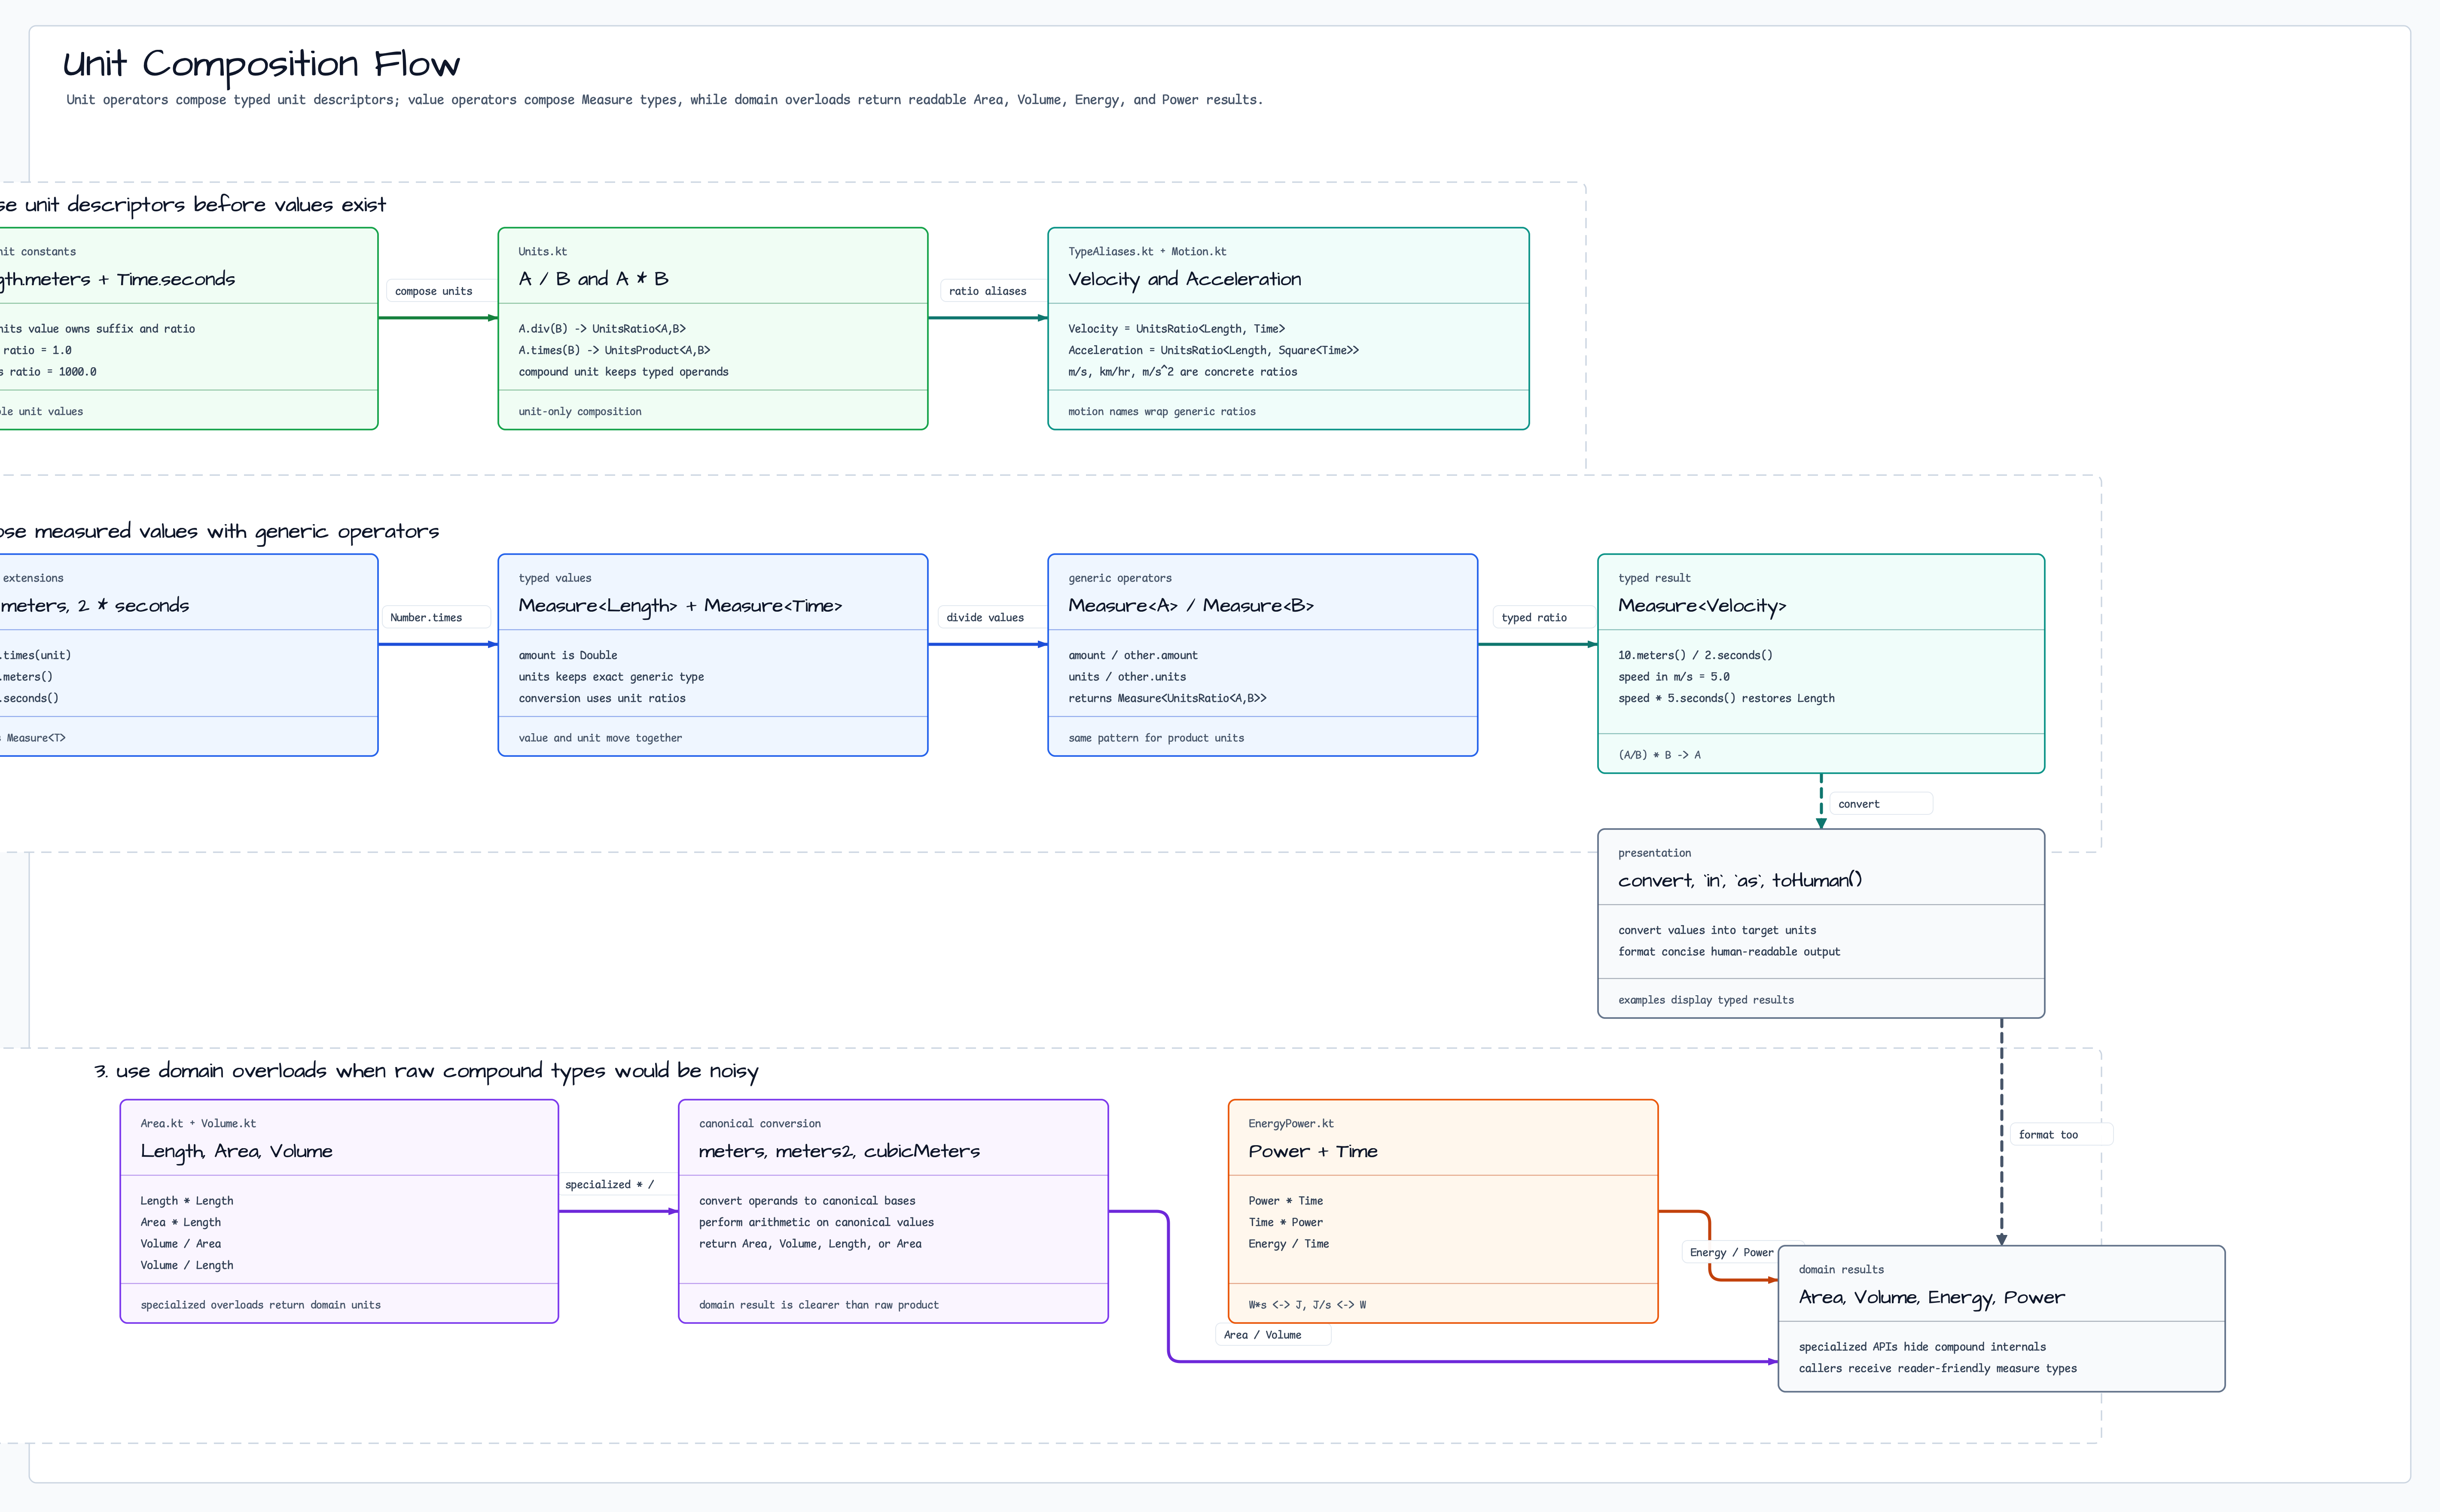This screenshot has height=1512, width=2440.
Task: Select the 'compose units' edge label
Action: click(433, 291)
